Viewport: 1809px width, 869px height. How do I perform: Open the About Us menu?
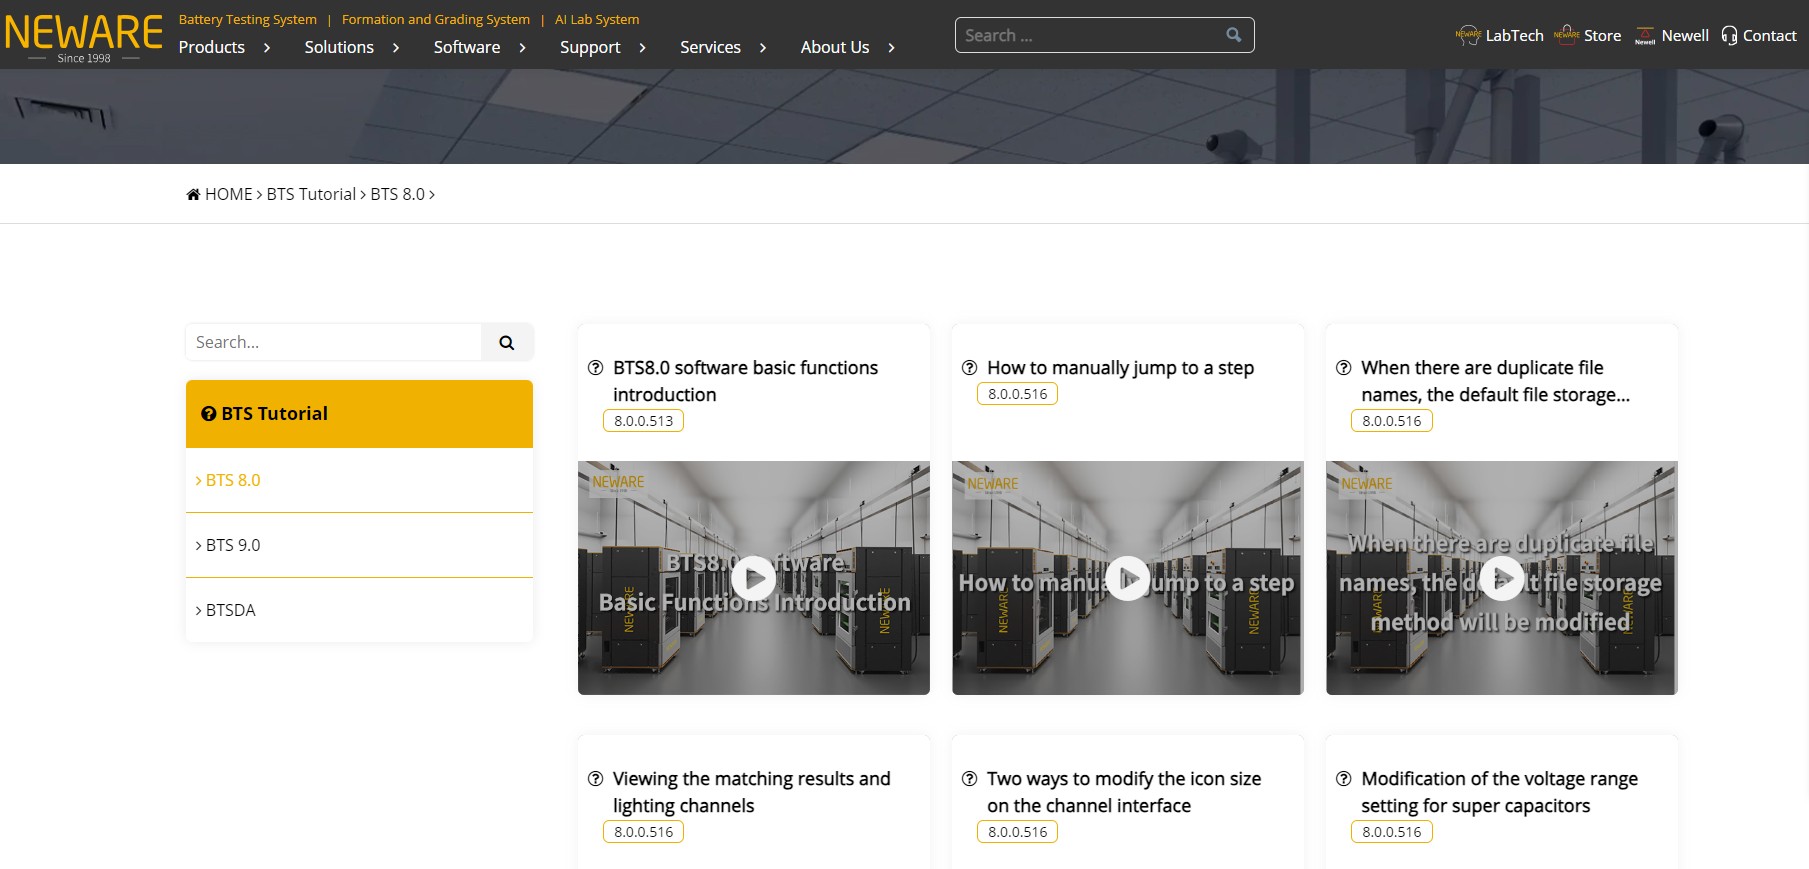835,47
